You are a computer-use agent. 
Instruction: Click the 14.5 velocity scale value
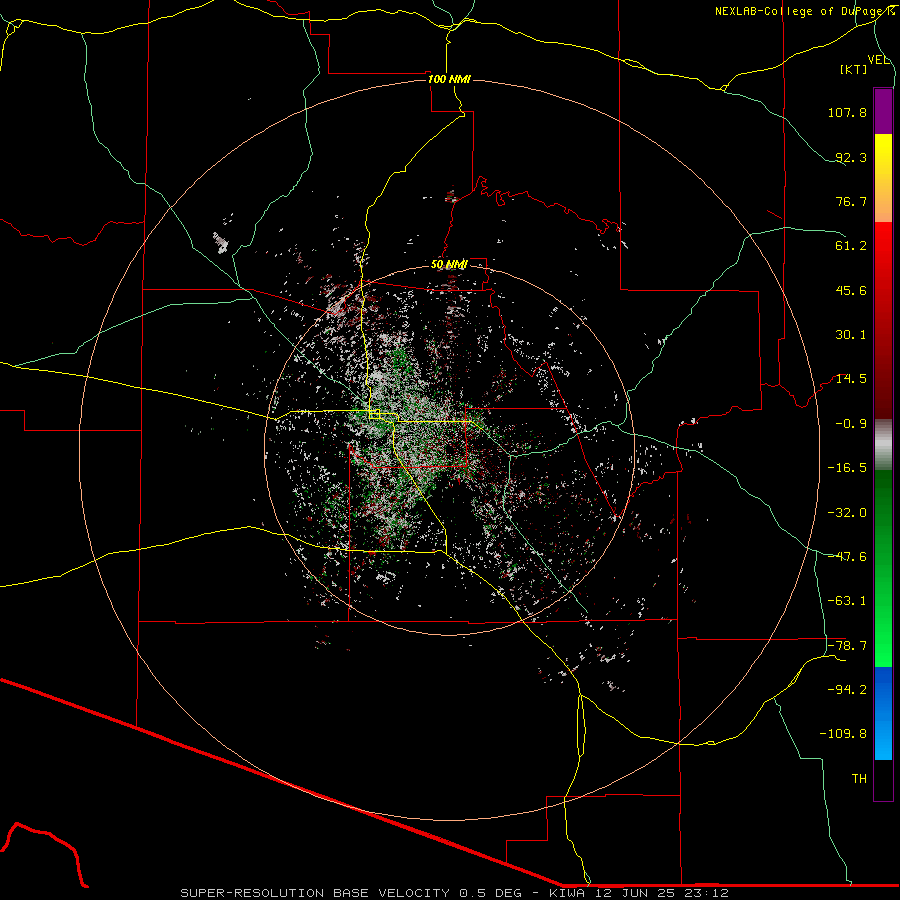pyautogui.click(x=851, y=379)
